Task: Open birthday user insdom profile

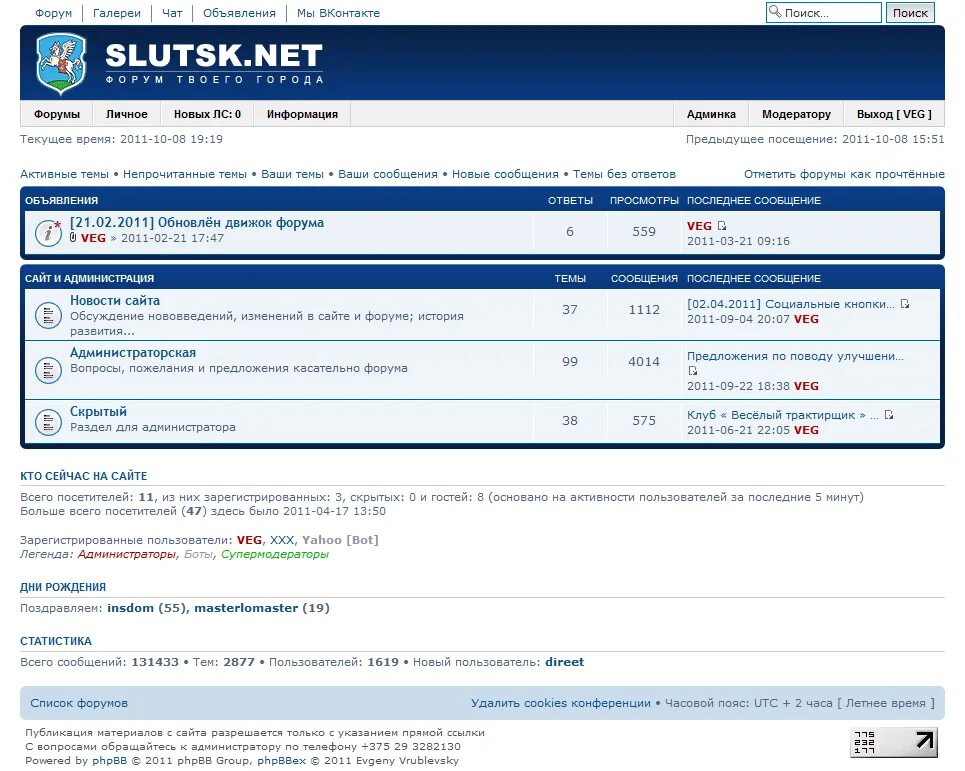Action: (x=130, y=608)
